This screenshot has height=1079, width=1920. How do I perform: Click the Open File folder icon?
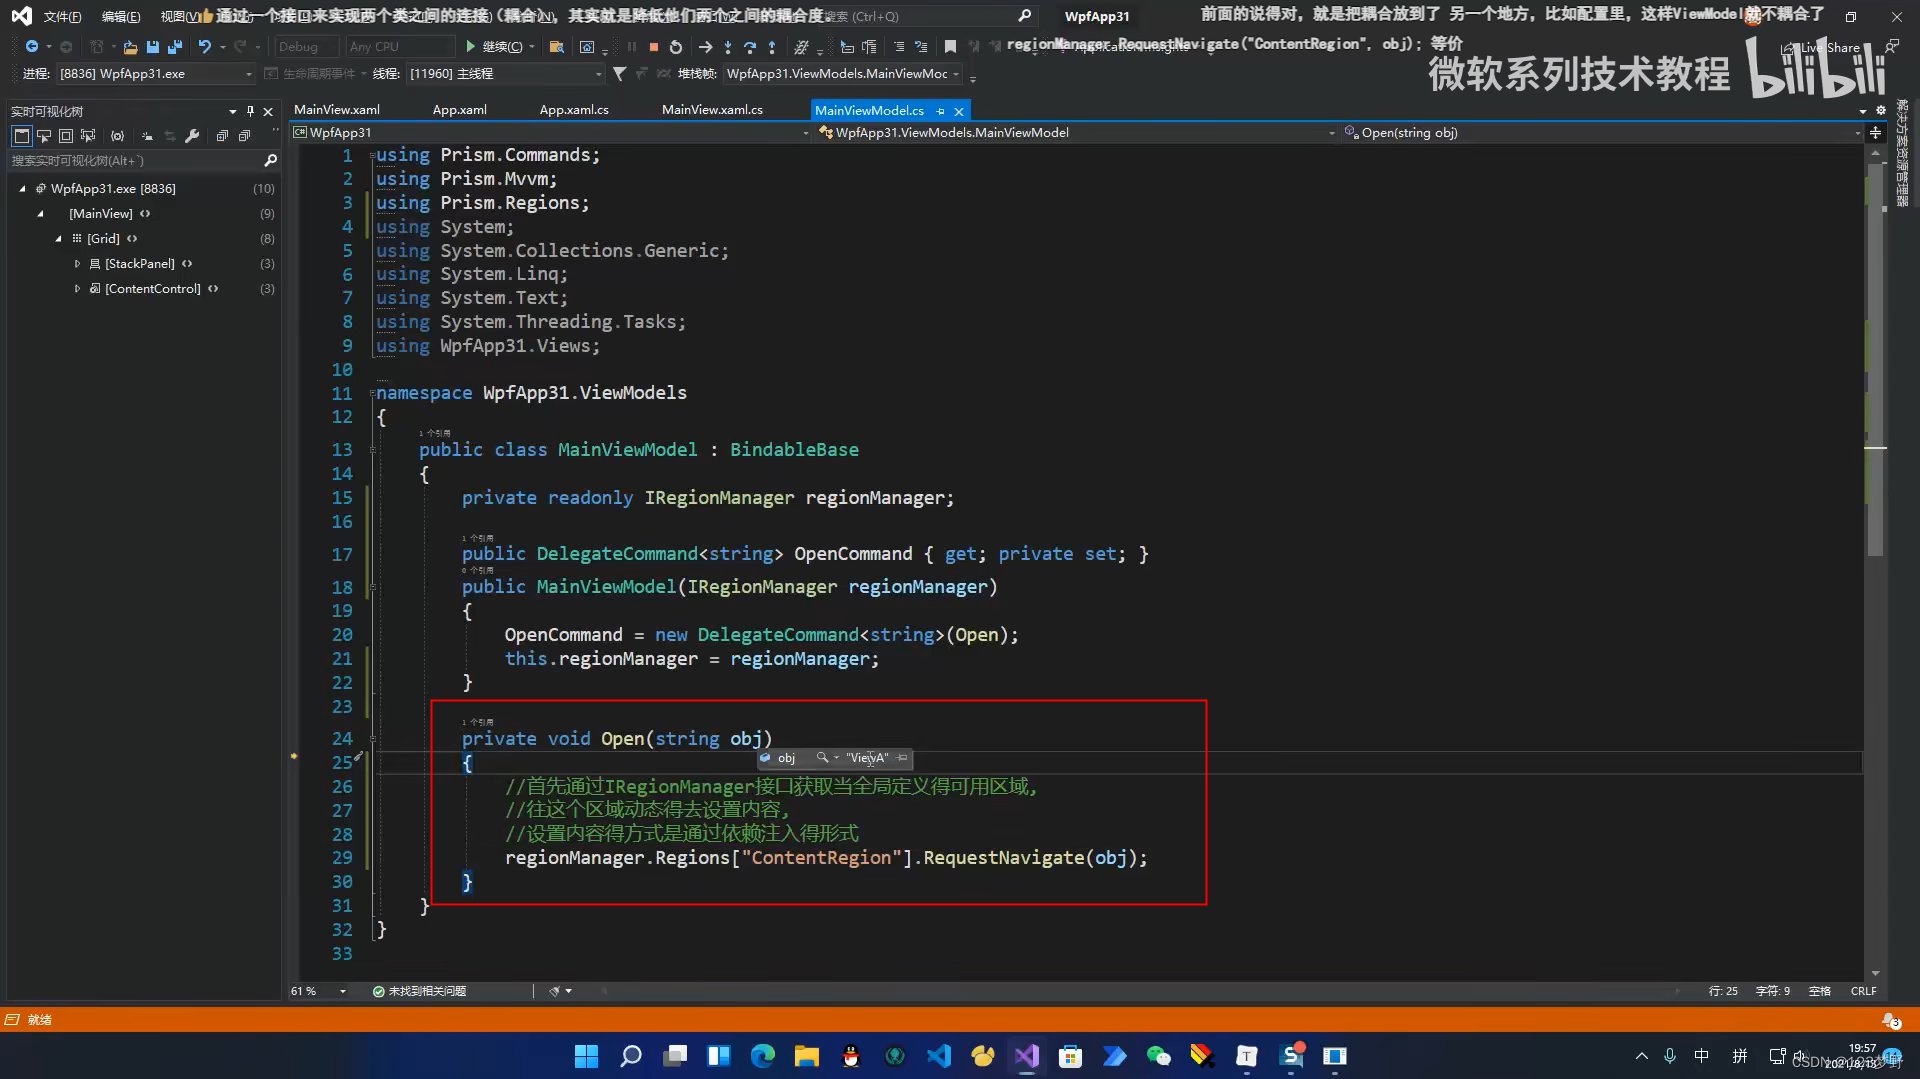click(x=130, y=47)
